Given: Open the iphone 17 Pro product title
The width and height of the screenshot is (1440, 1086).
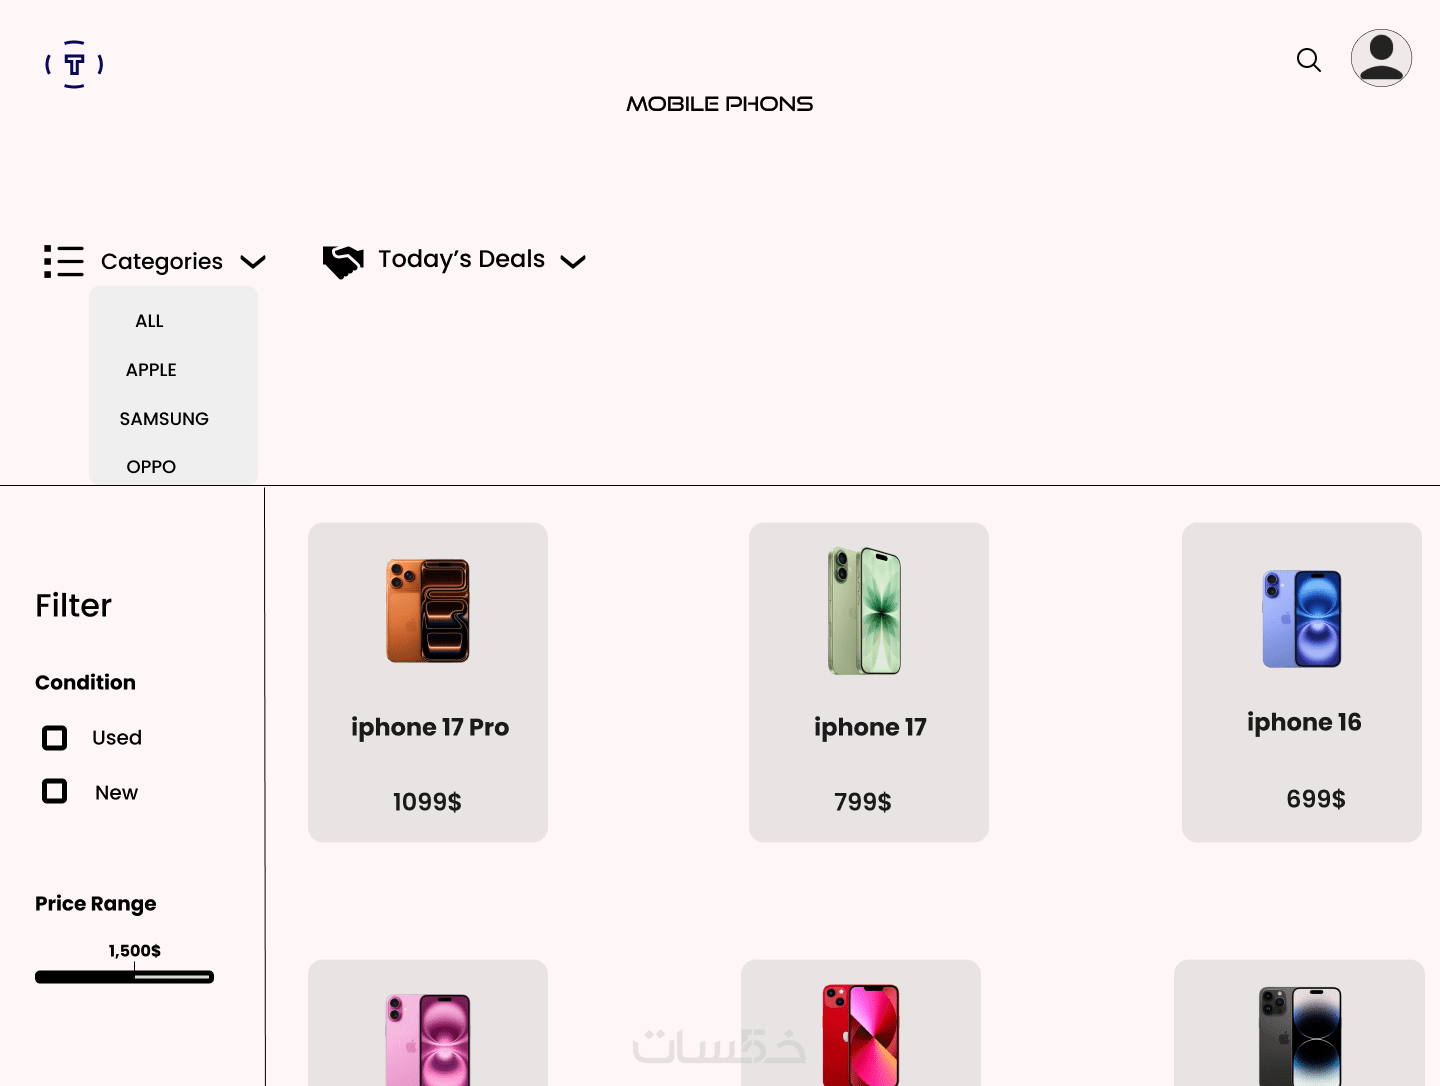Looking at the screenshot, I should click(x=430, y=727).
